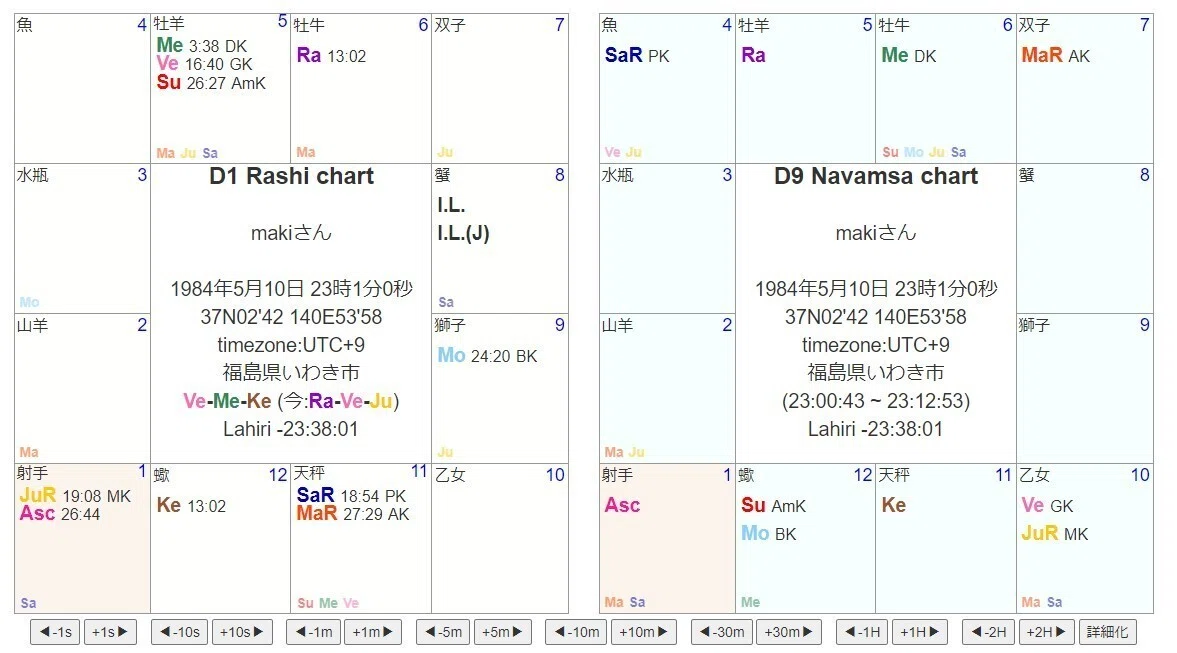
Task: Click Asc 26:44 in D1 Sagittarius house
Action: [59, 514]
